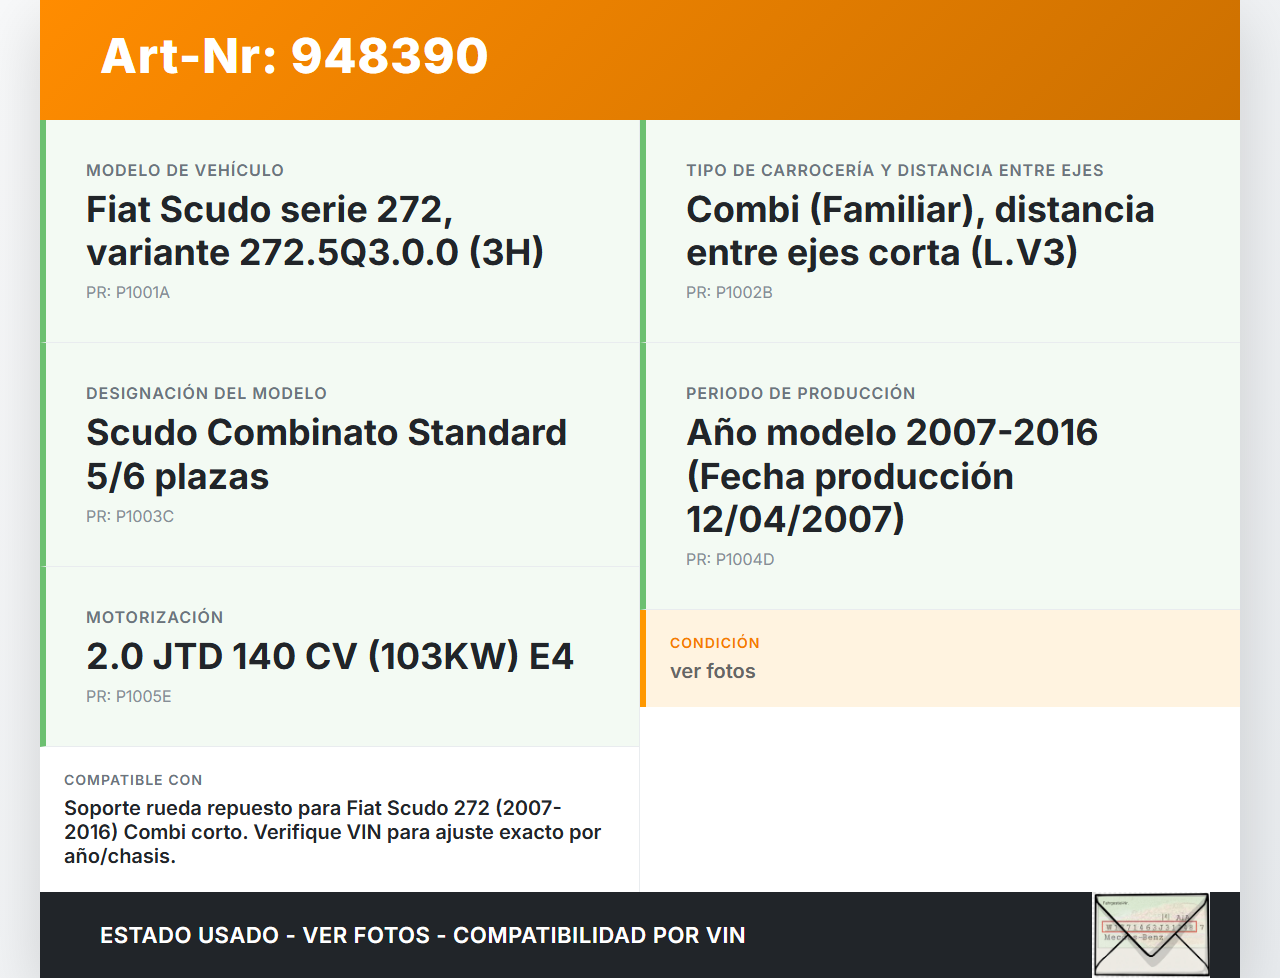
Task: Open the VIN plate thumbnail in footer
Action: pos(1151,934)
